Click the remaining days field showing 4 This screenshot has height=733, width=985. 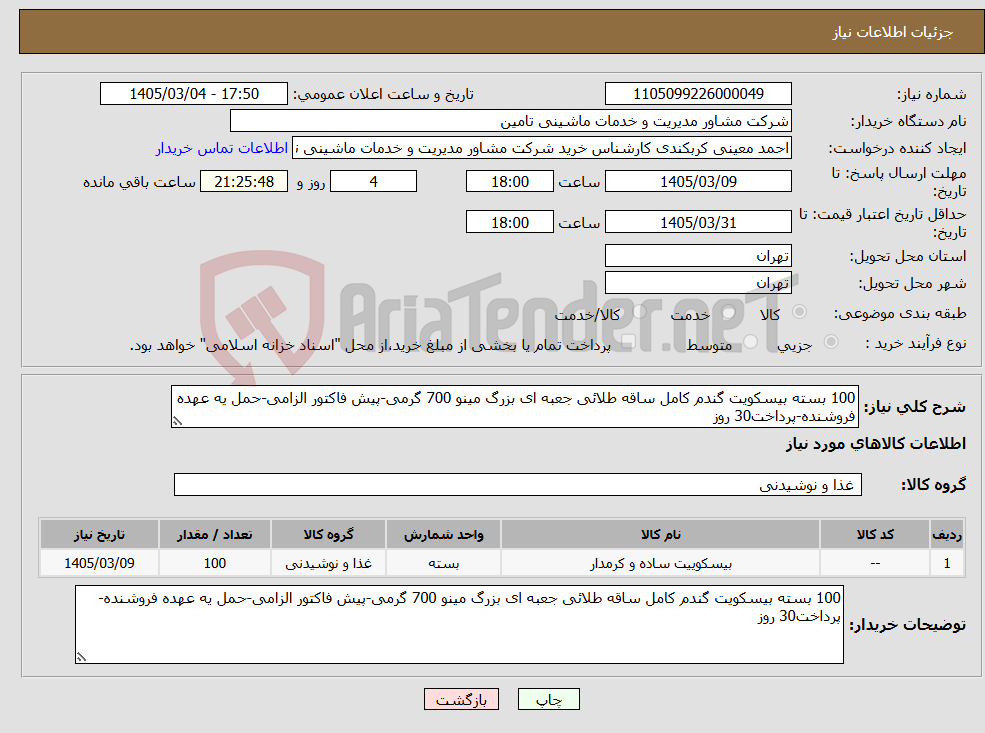point(373,182)
